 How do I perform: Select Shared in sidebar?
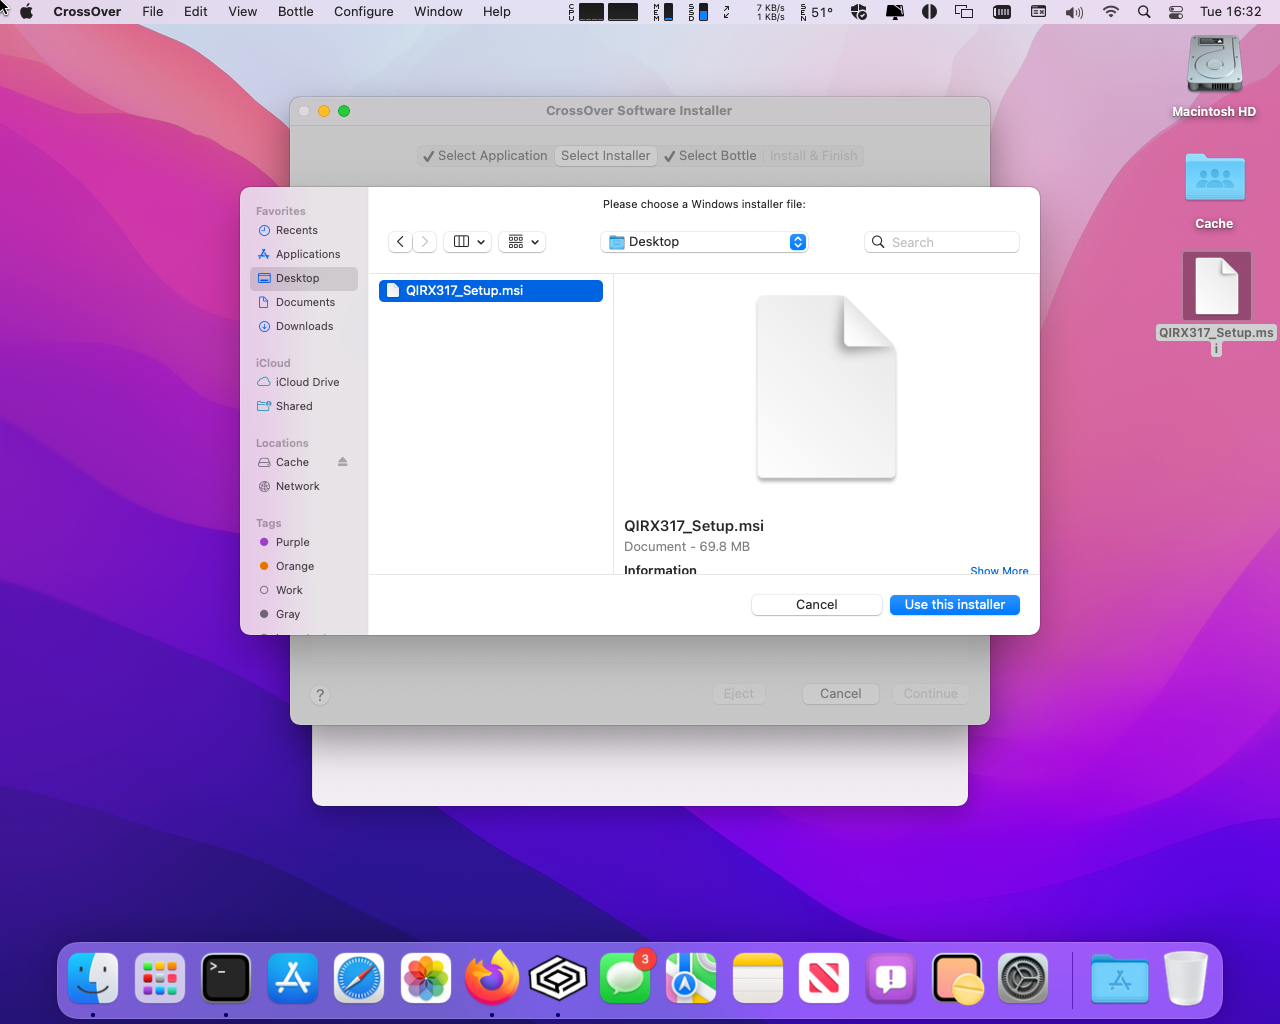[304, 406]
